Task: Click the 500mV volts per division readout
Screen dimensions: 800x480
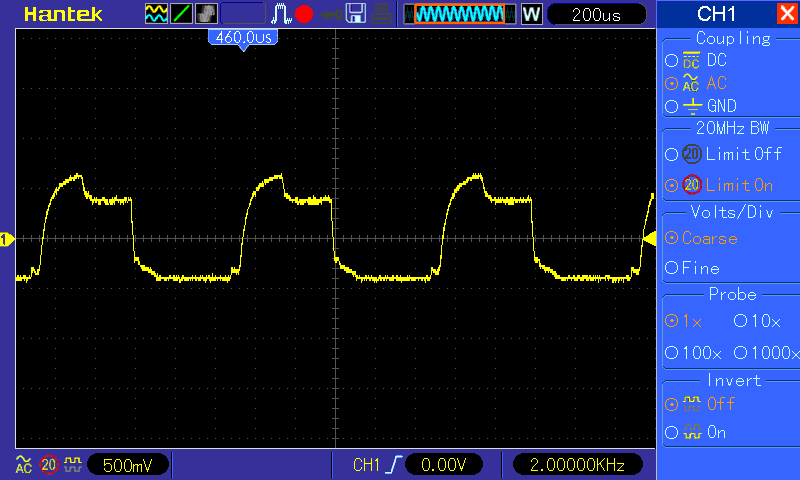Action: point(128,465)
